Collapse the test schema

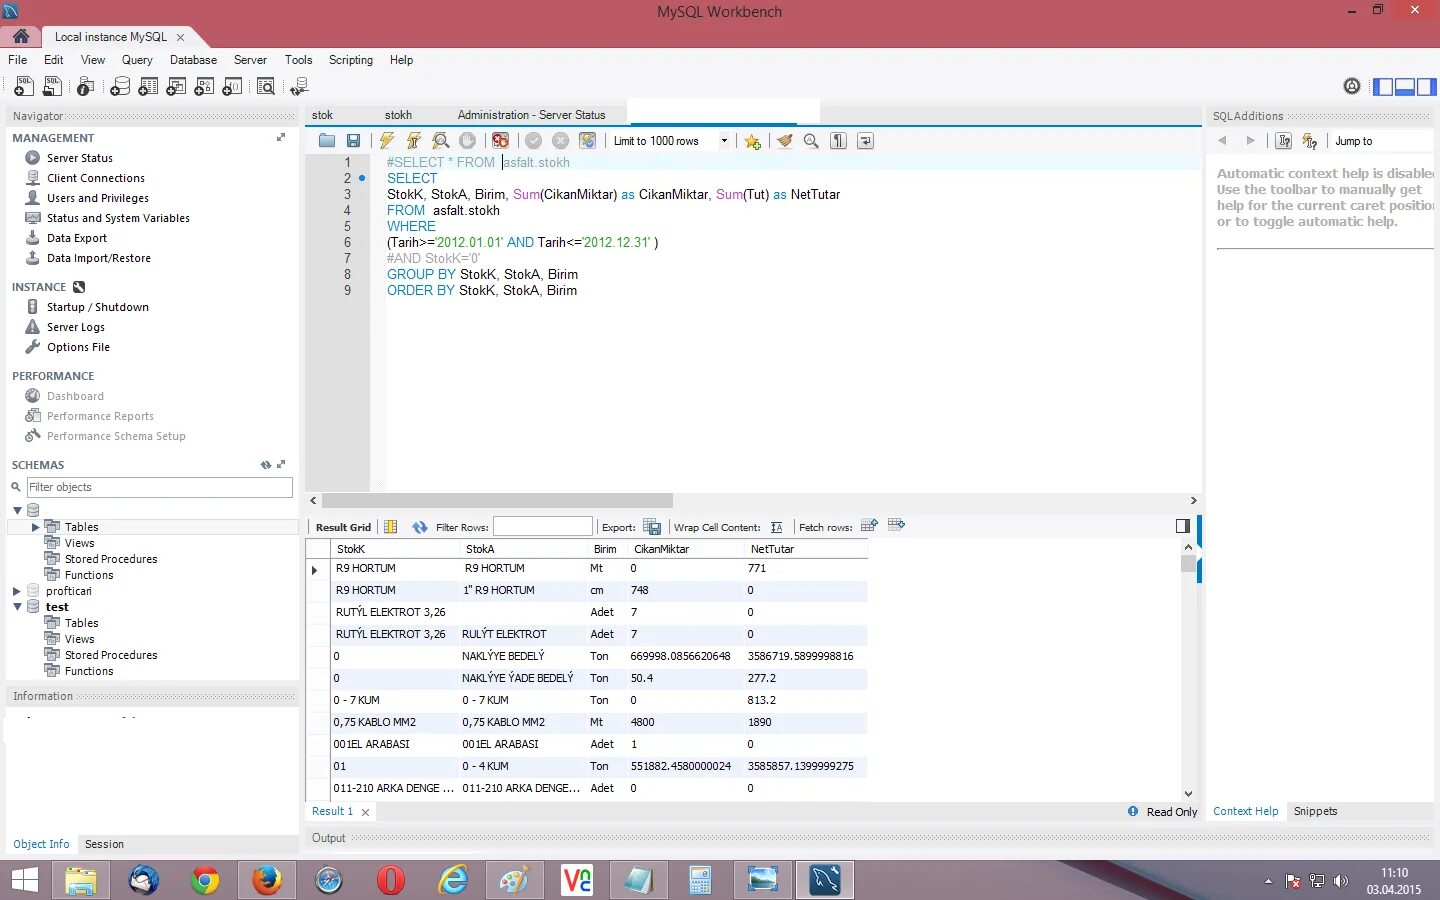point(17,607)
